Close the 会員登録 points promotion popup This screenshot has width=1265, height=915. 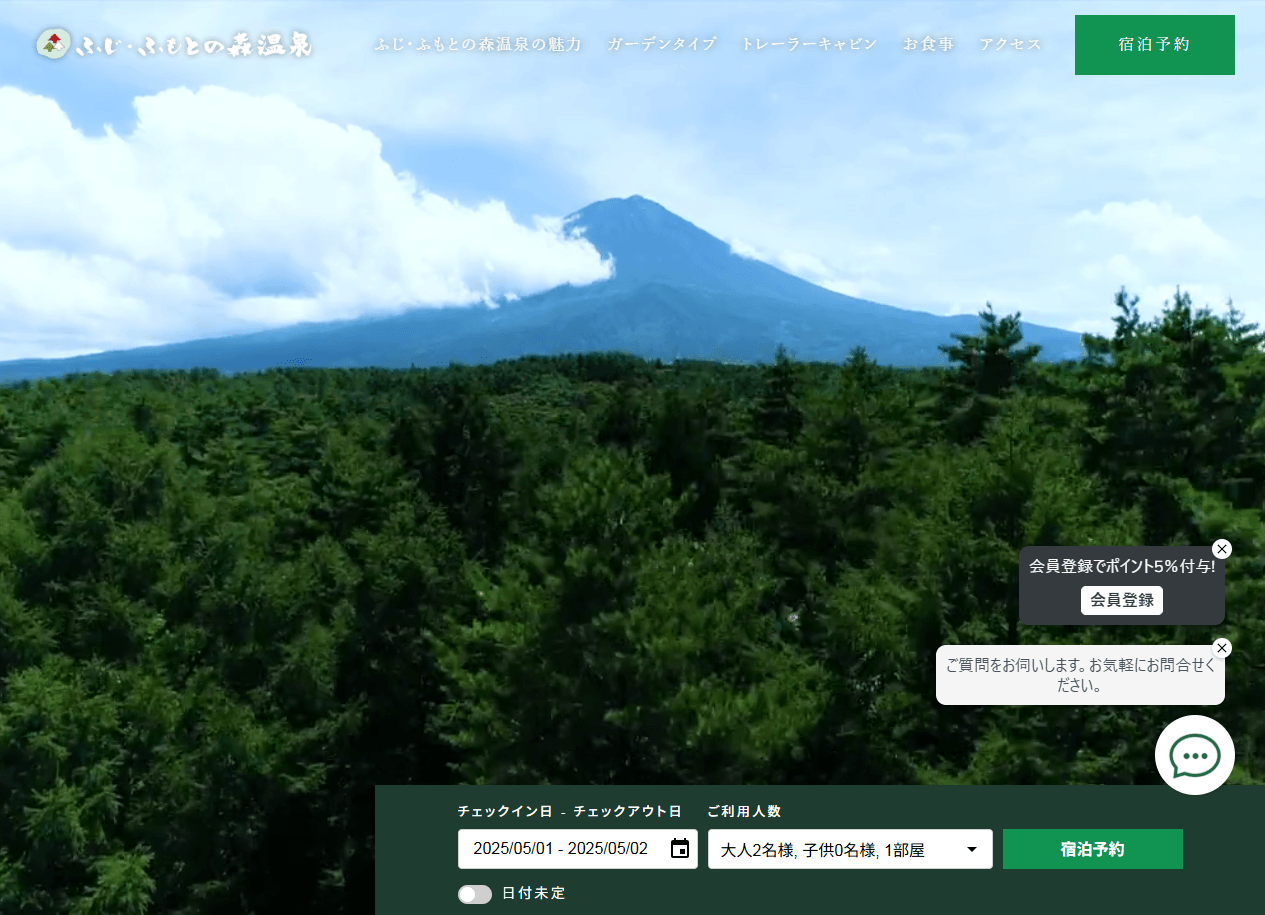tap(1221, 549)
